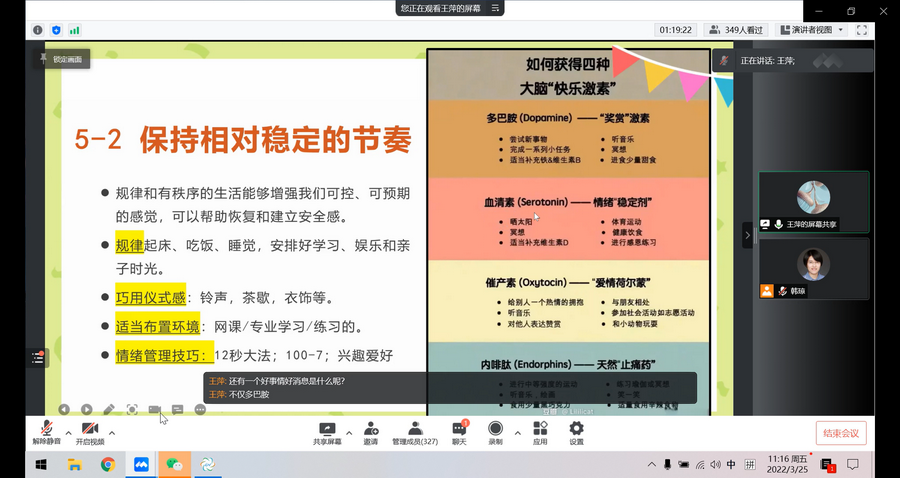The image size is (900, 478).
Task: Click the slideshow camera icon
Action: coord(154,409)
